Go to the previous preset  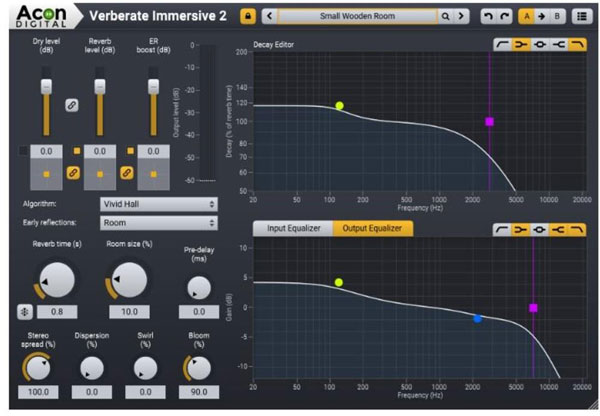tap(269, 16)
